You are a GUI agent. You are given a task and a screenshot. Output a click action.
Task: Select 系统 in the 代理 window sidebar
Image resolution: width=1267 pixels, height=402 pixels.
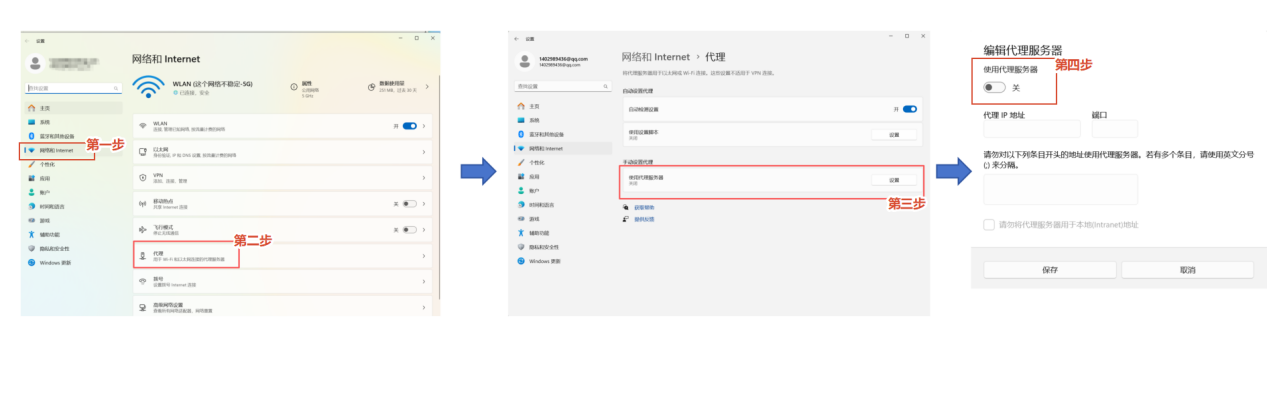[562, 120]
